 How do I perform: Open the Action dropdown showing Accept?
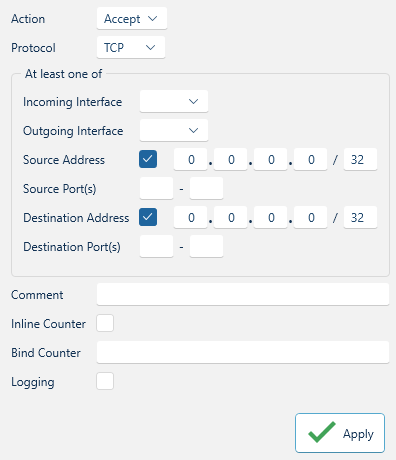[132, 19]
